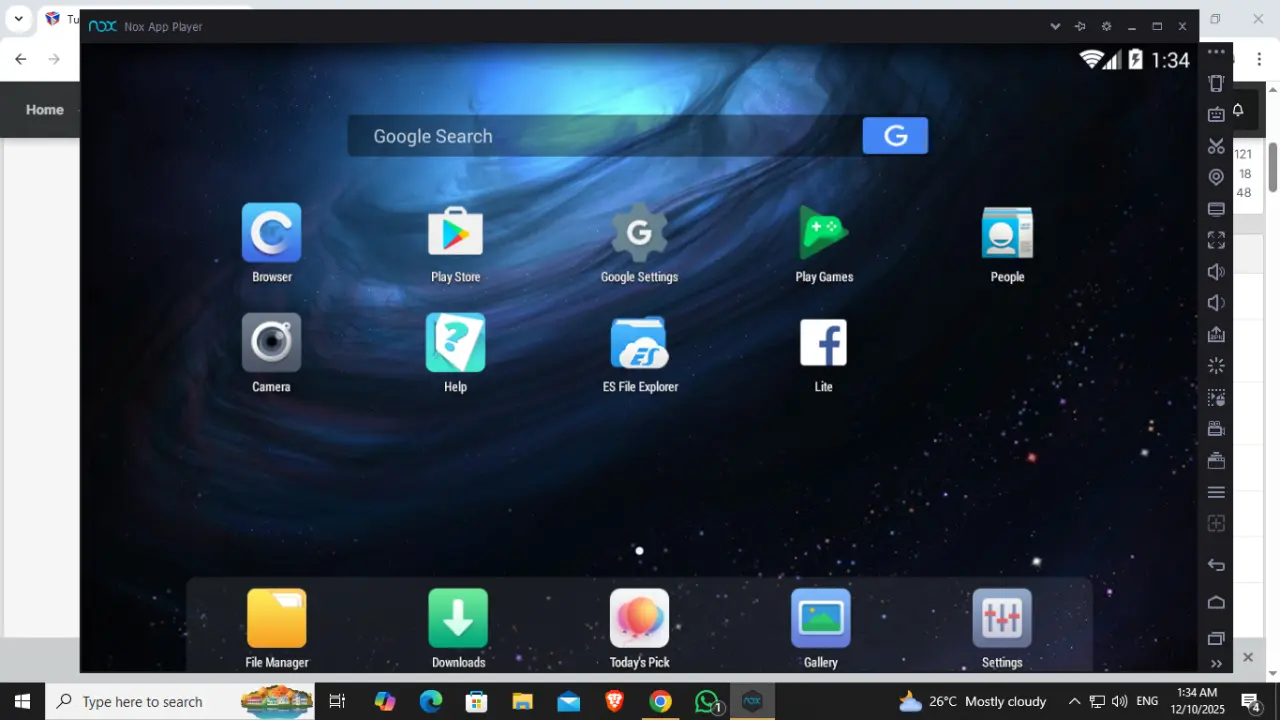Open Nox keyboard control settings
1280x720 pixels.
click(1216, 114)
